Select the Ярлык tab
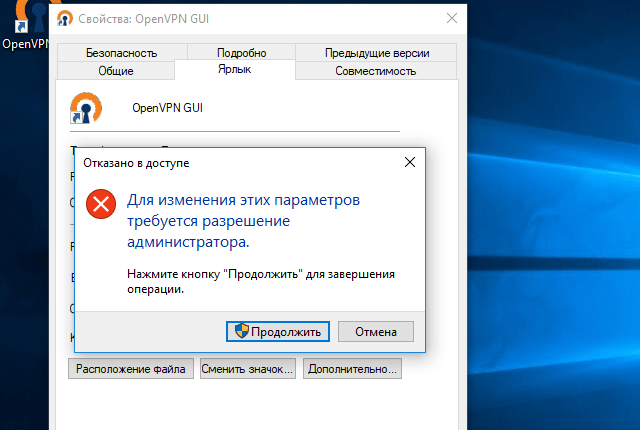Viewport: 640px width, 430px height. pyautogui.click(x=234, y=69)
